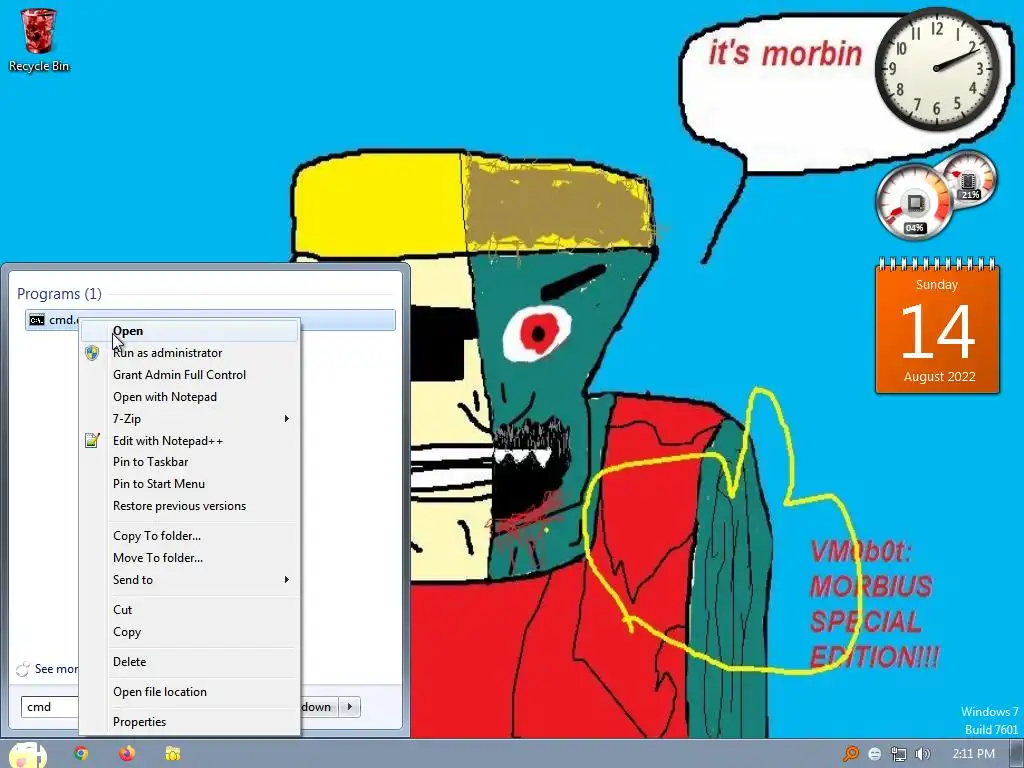Click the See more results search icon
Image resolution: width=1024 pixels, height=768 pixels.
[x=23, y=669]
